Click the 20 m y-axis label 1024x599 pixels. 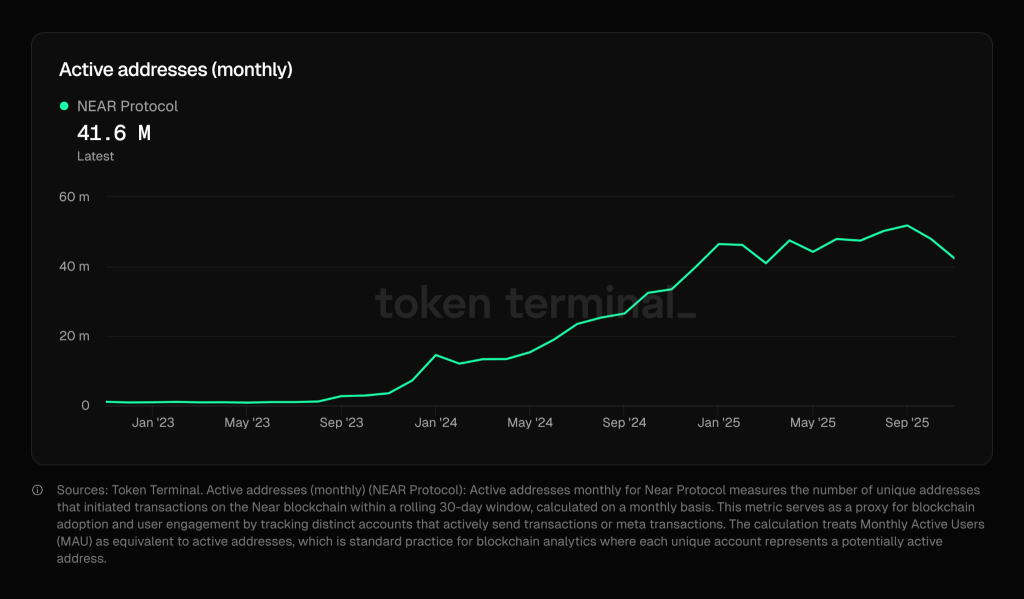coord(74,336)
